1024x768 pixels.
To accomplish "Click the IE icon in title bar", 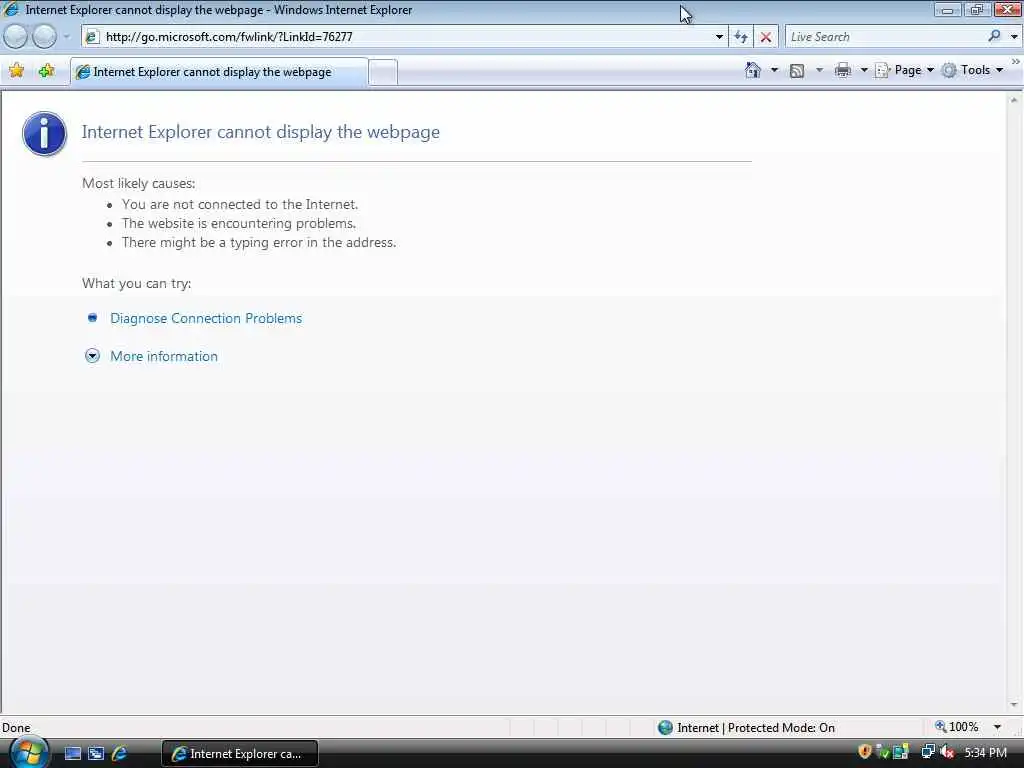I will pyautogui.click(x=11, y=10).
